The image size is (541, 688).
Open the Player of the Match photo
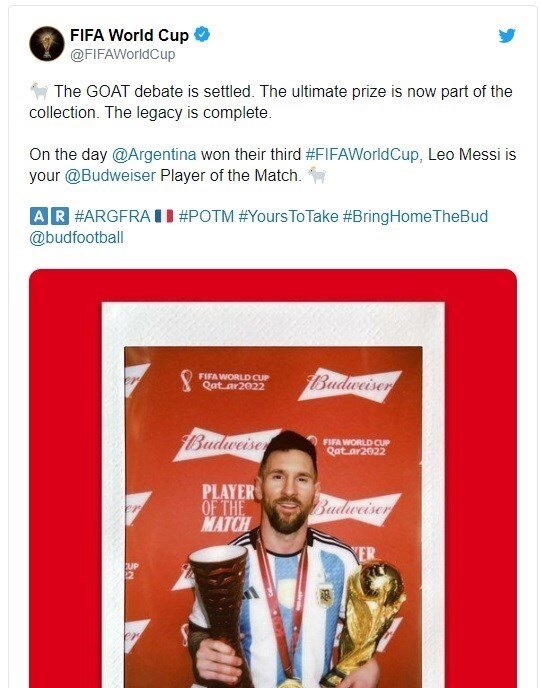coord(273,517)
